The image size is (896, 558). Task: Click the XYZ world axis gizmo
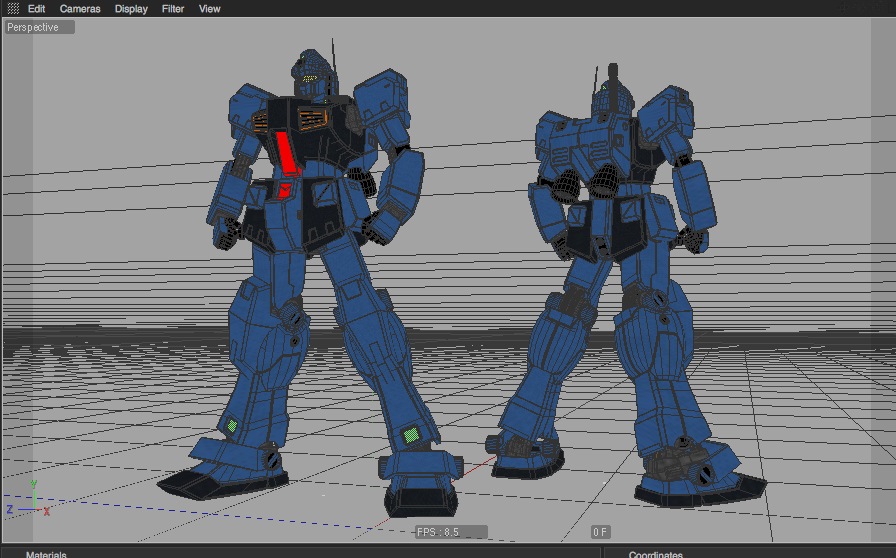coord(29,499)
